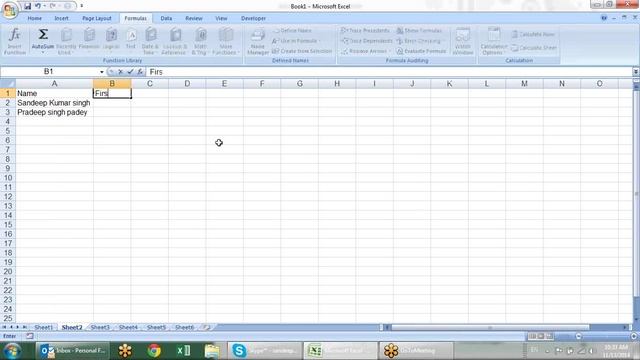Click Calculate Now
The width and height of the screenshot is (640, 360).
pyautogui.click(x=533, y=34)
